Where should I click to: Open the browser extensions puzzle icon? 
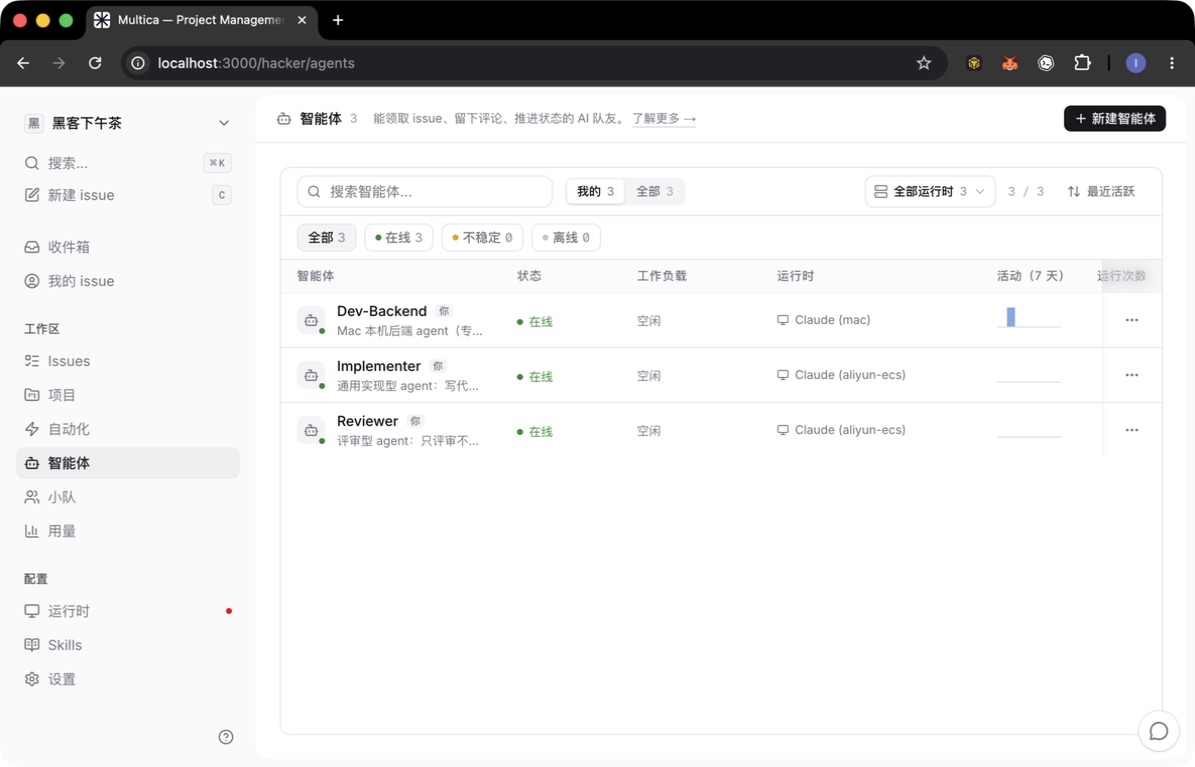click(x=1082, y=63)
